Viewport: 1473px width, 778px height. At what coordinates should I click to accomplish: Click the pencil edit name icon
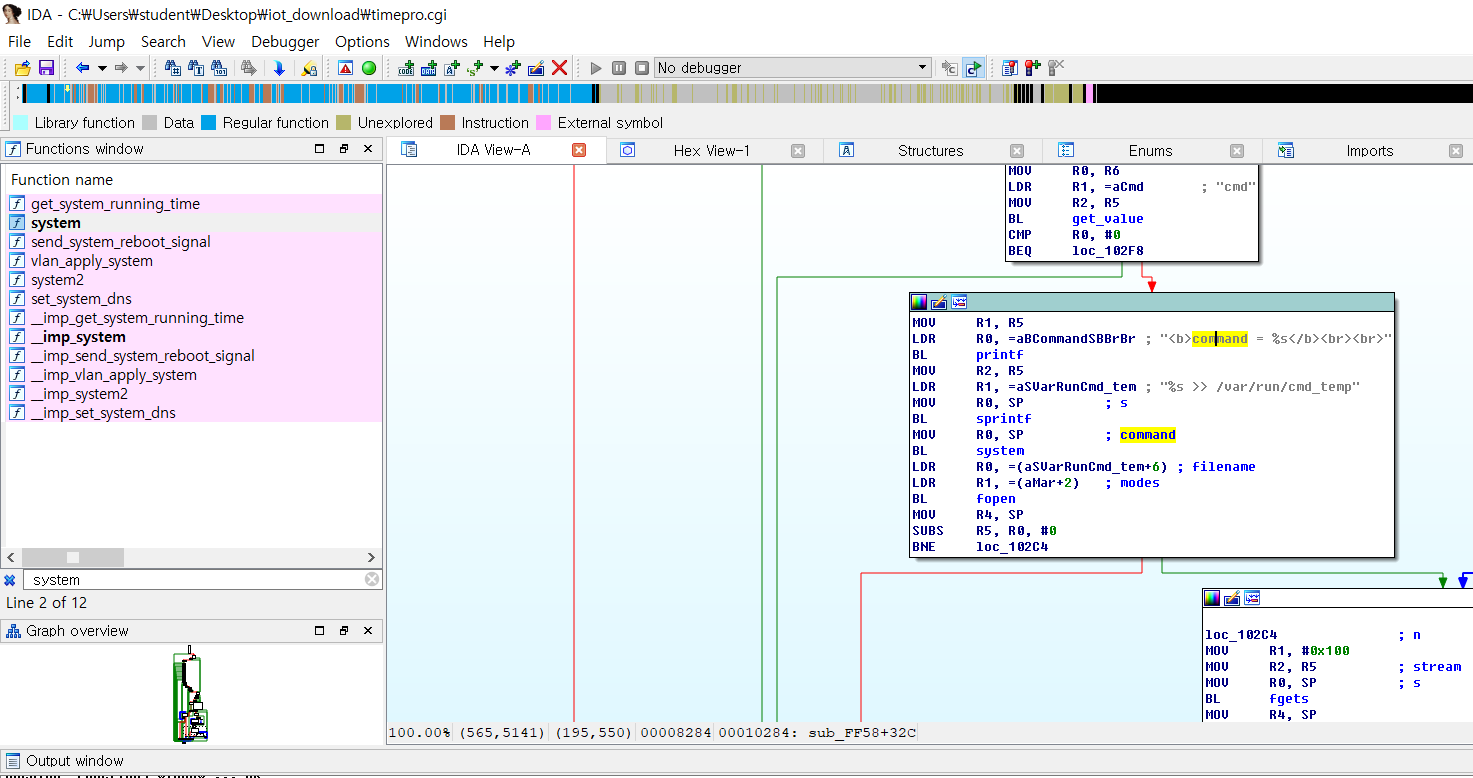click(536, 68)
